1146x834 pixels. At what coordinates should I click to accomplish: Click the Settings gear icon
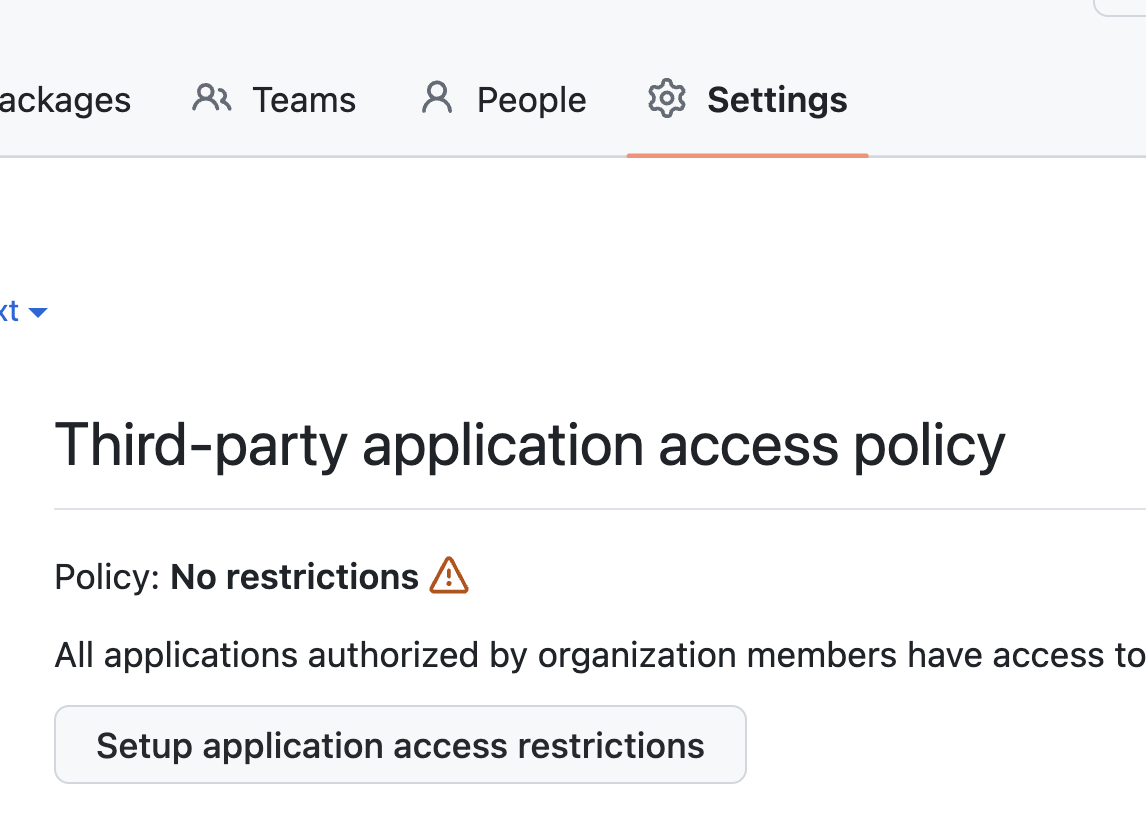pos(667,98)
